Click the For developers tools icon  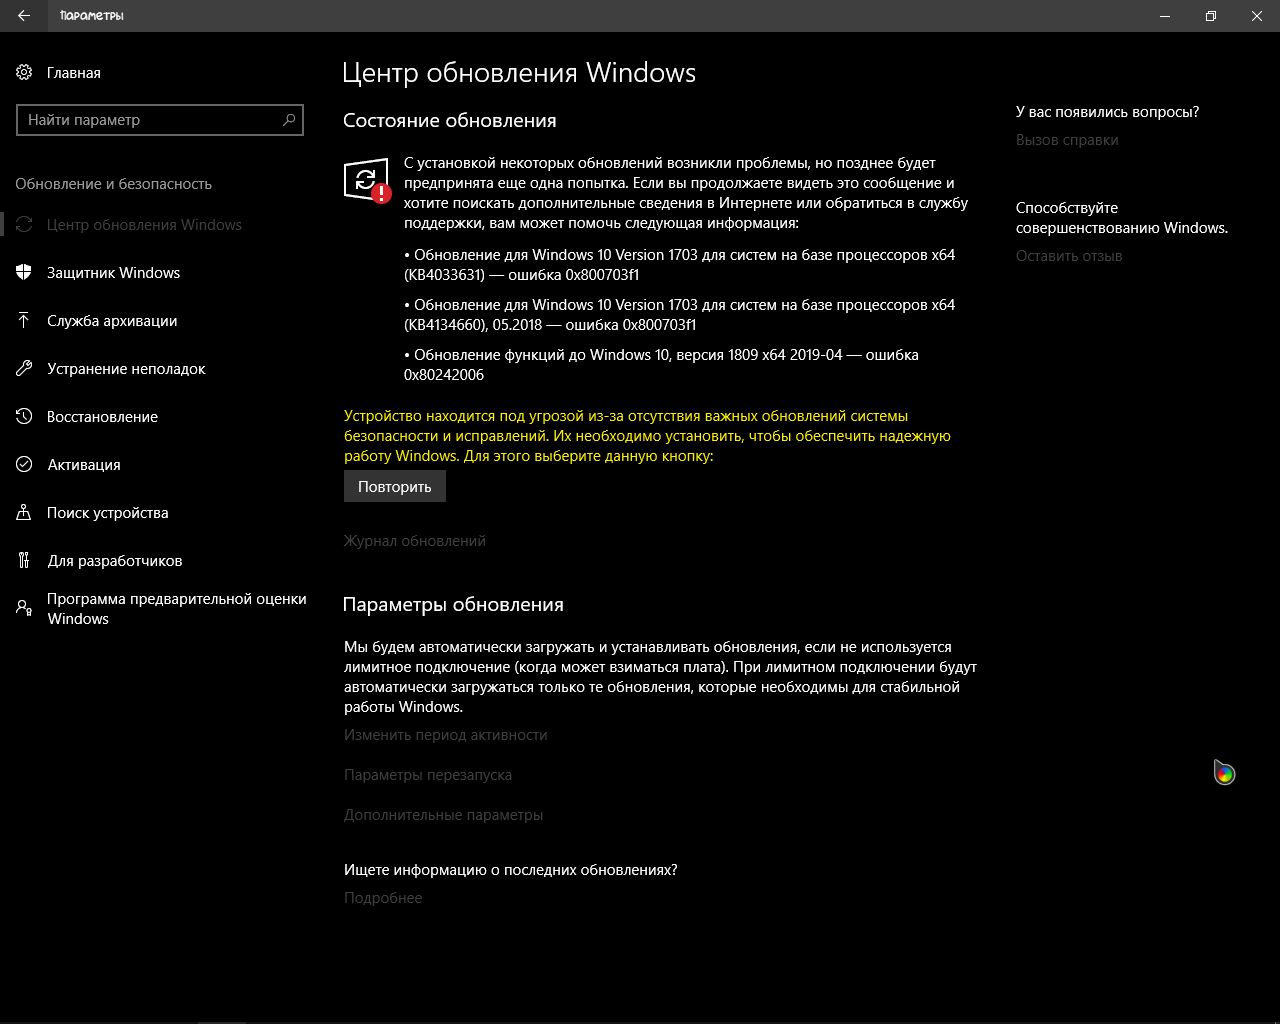tap(24, 561)
